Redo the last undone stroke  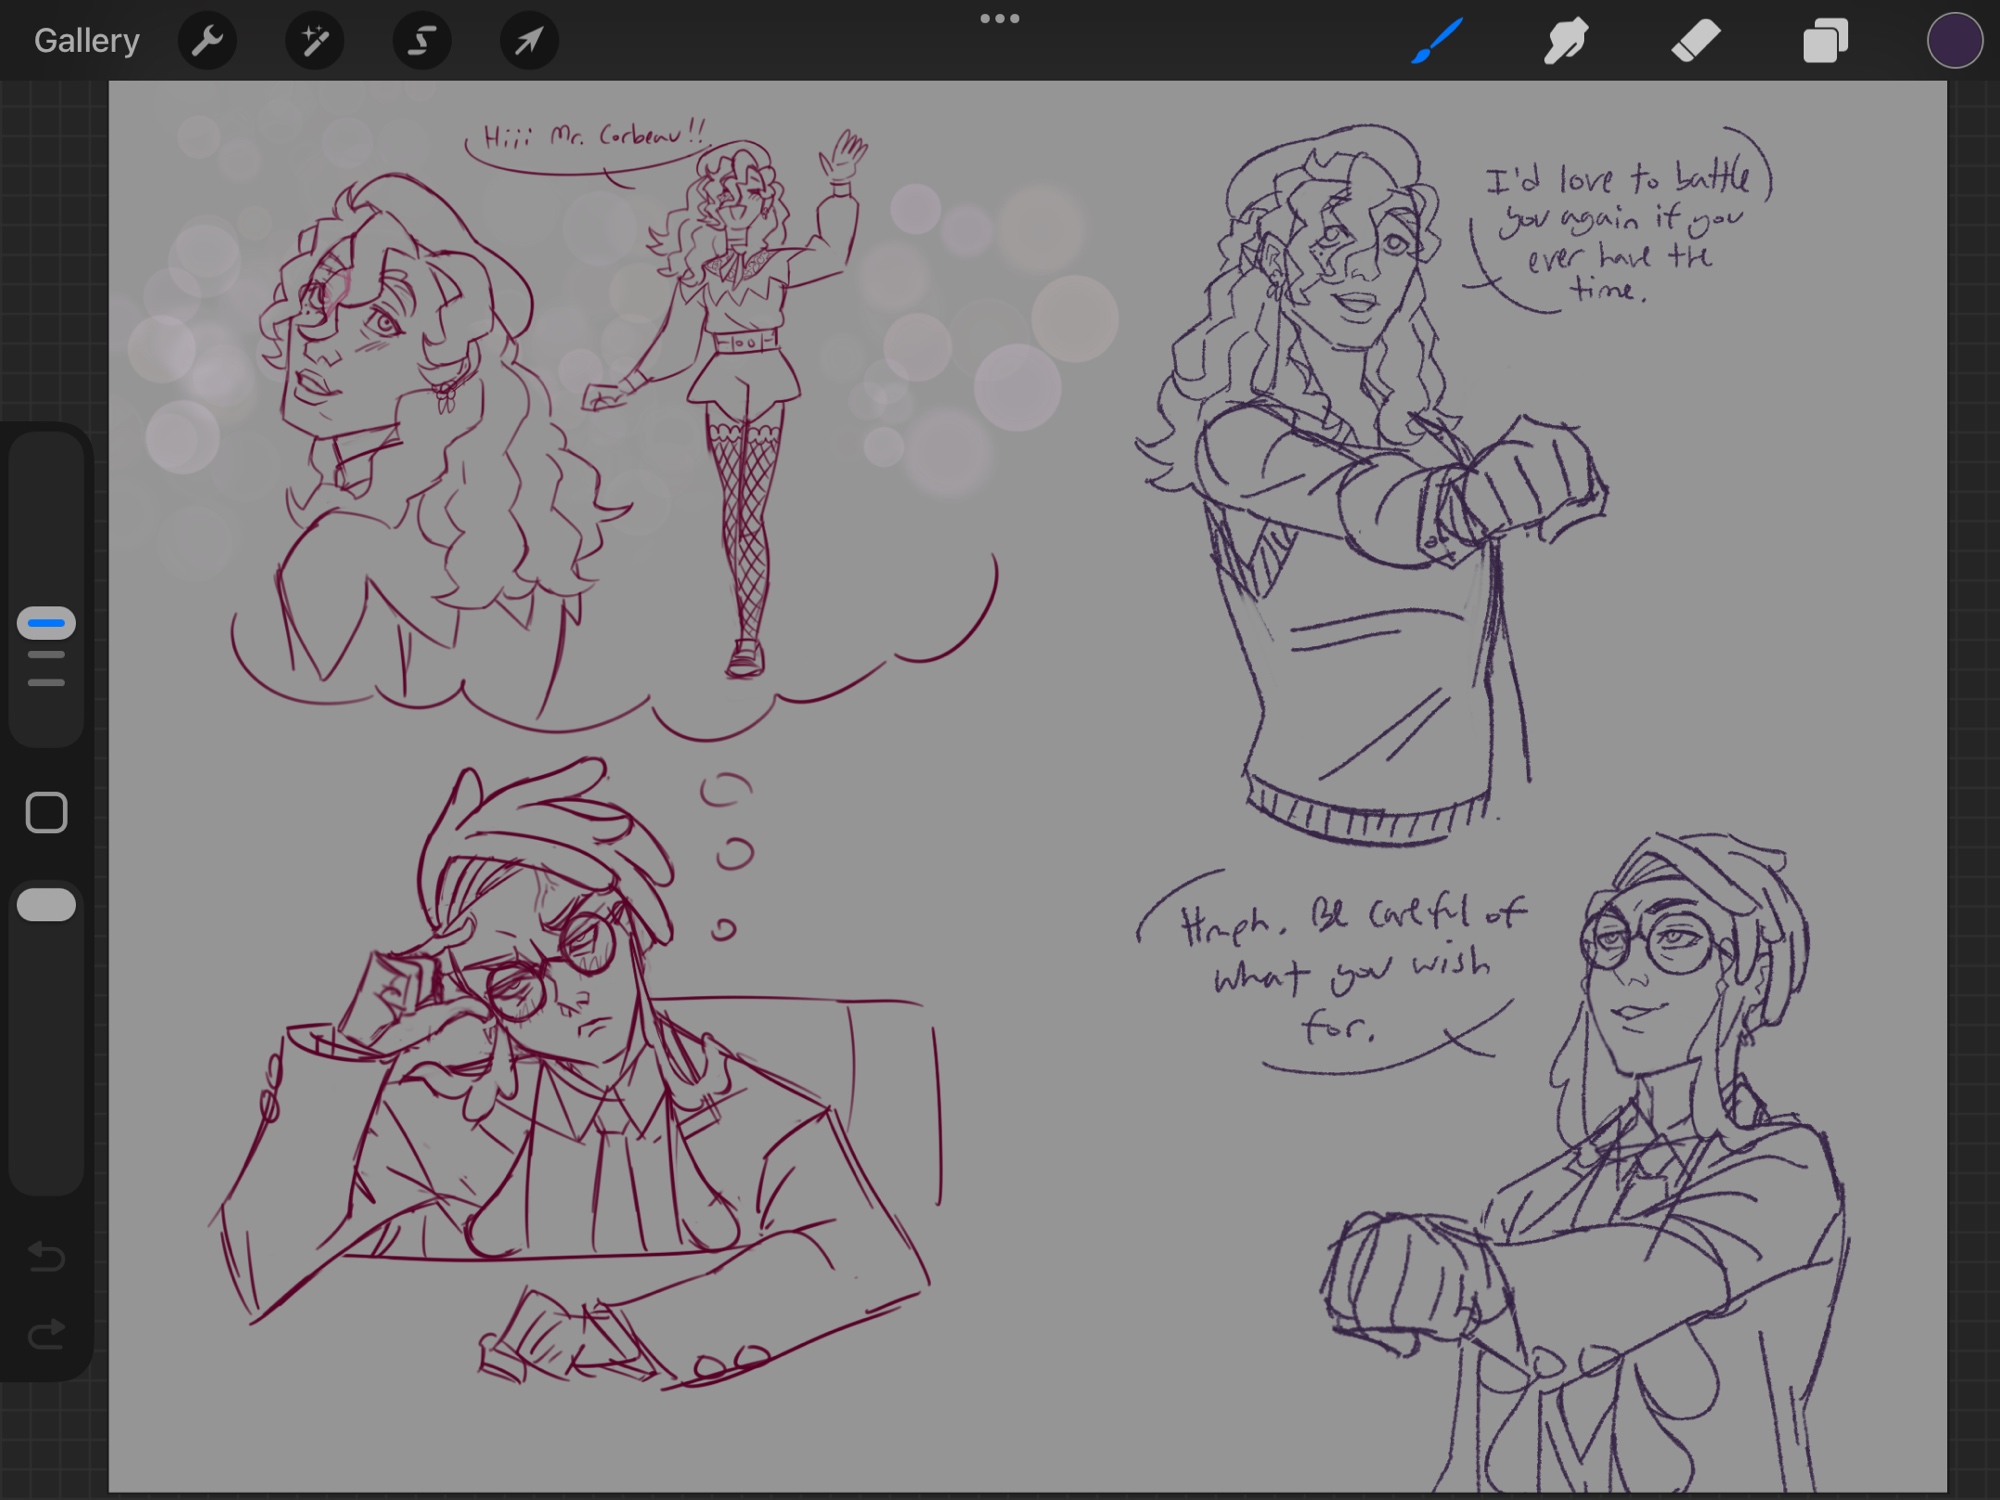pos(46,1334)
